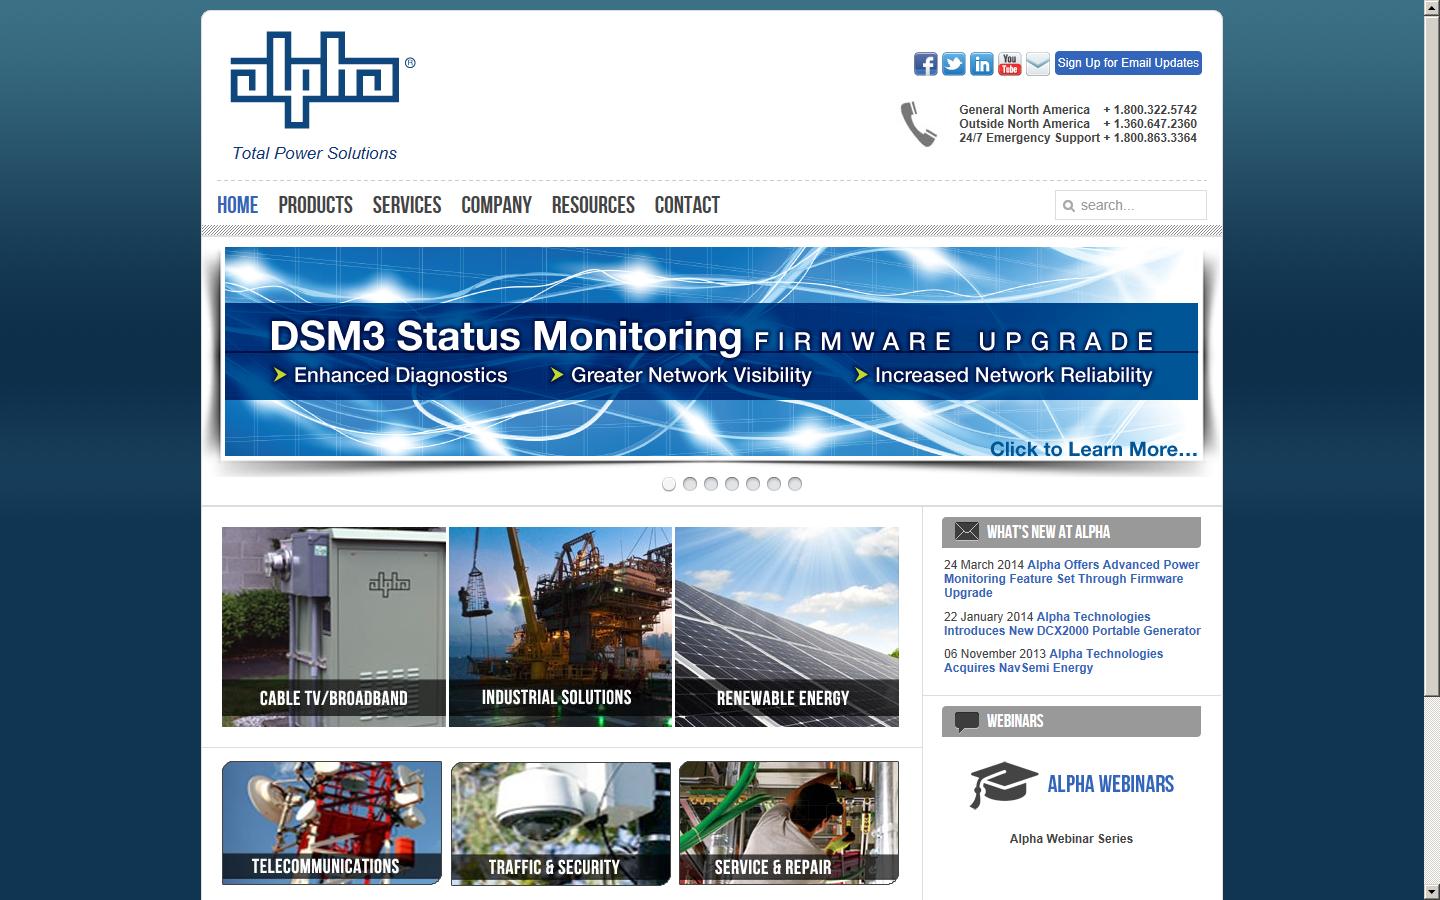The width and height of the screenshot is (1440, 900).
Task: Open Alpha's Twitter profile
Action: (x=952, y=63)
